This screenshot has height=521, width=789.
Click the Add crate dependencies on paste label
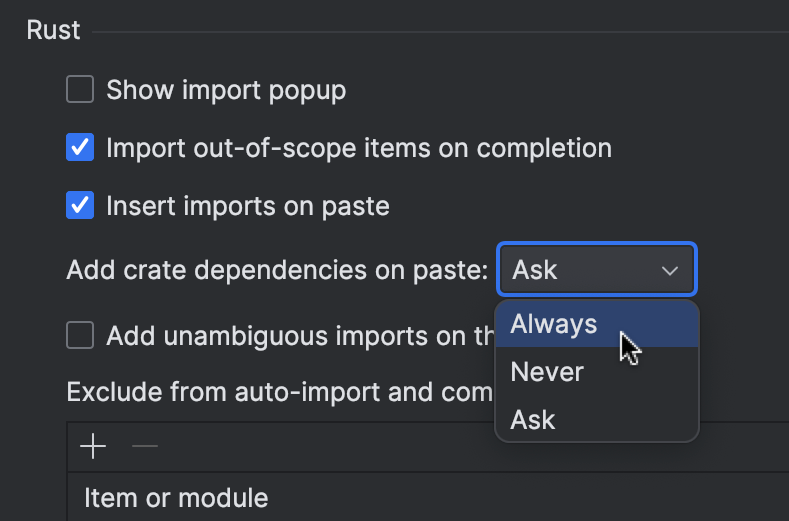[x=277, y=270]
